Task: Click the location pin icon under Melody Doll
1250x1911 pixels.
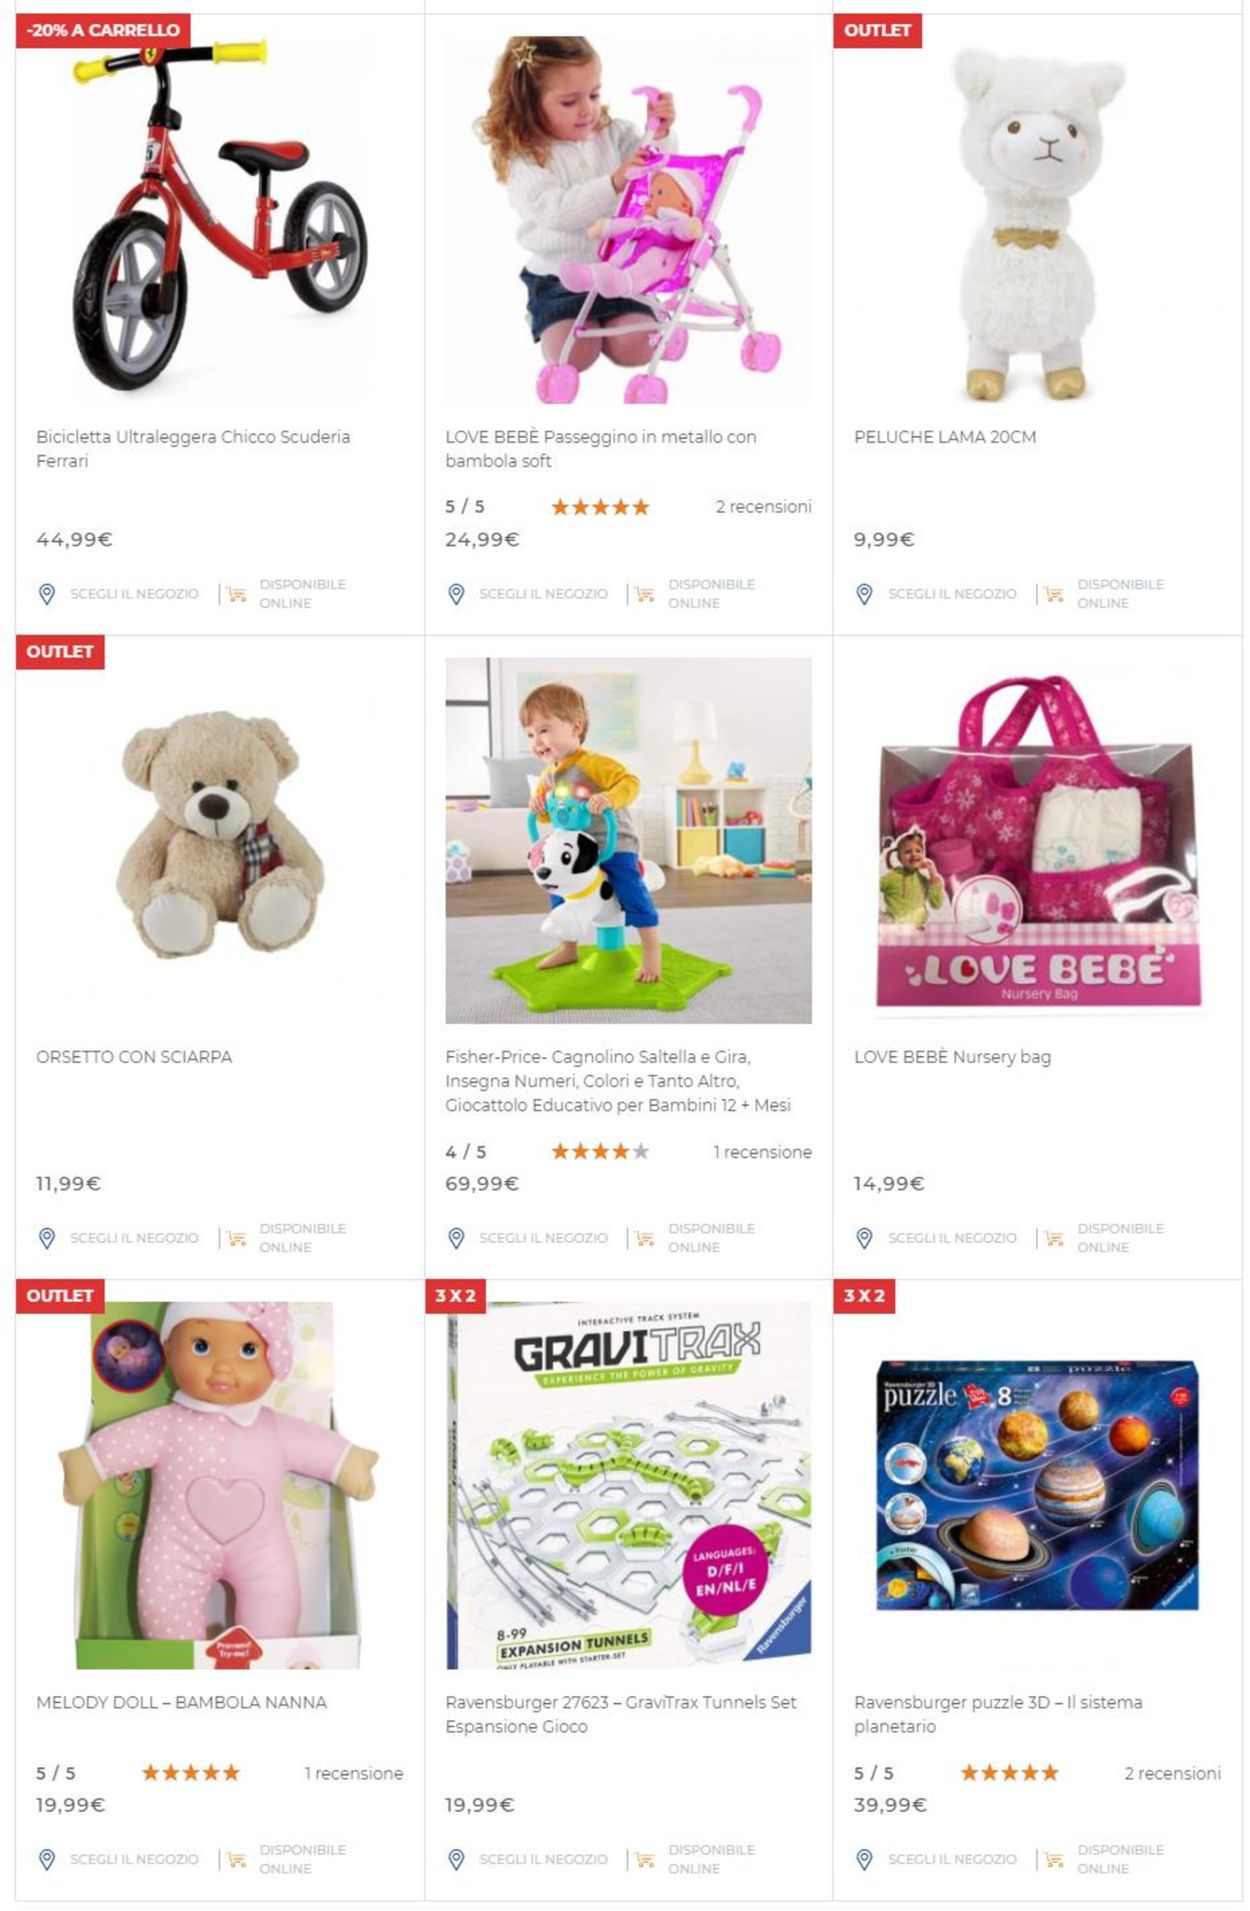Action: 46,1859
